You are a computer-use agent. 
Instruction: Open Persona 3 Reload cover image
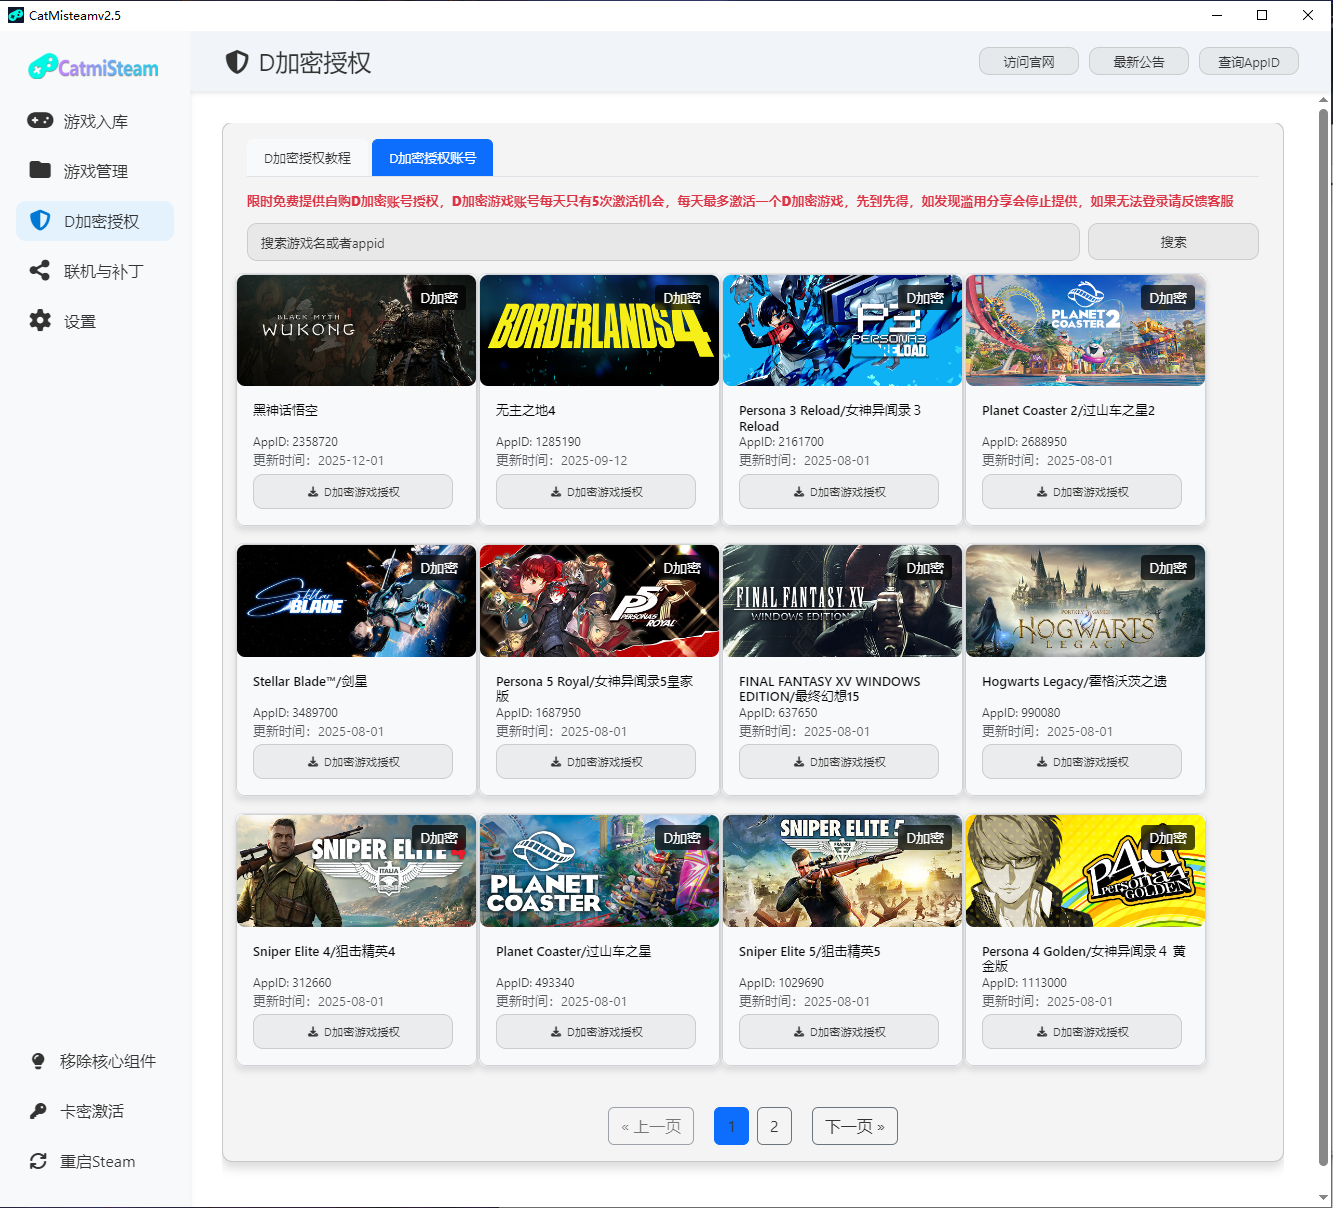pyautogui.click(x=842, y=331)
